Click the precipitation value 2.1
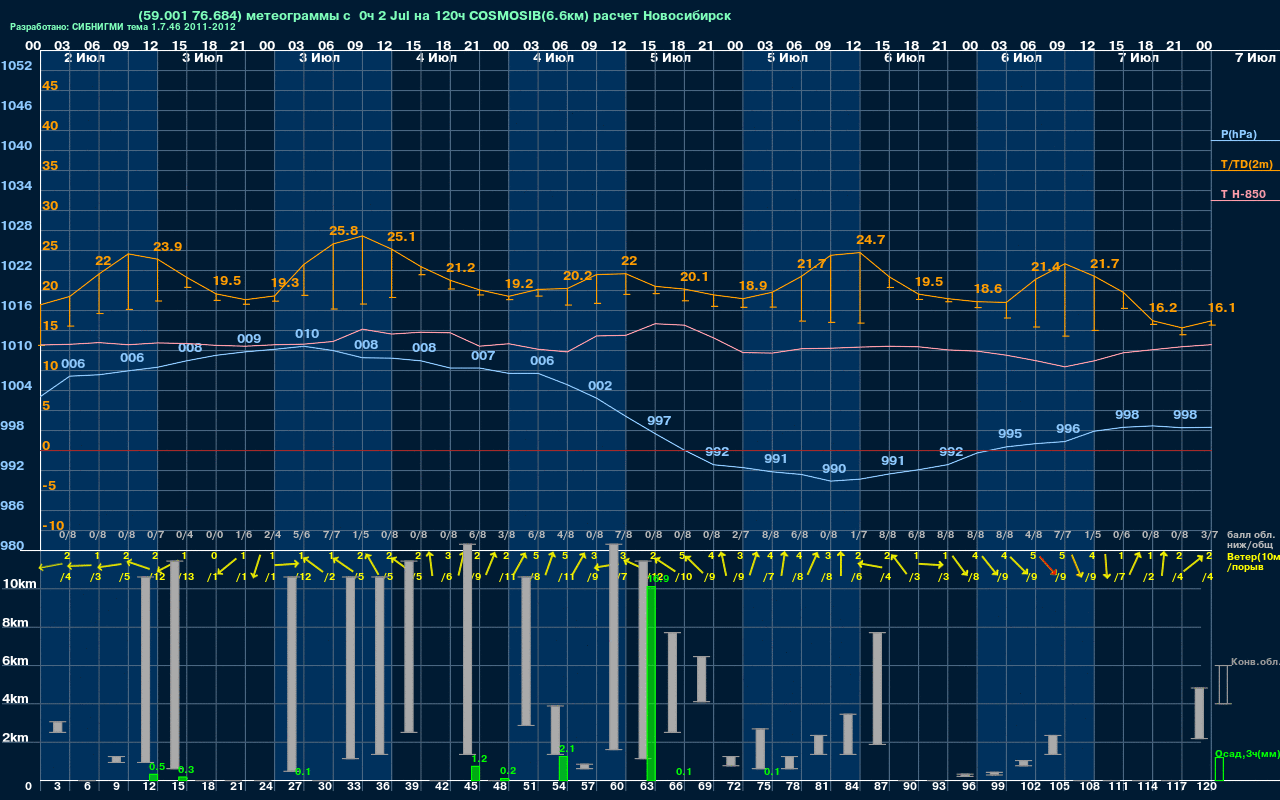Viewport: 1280px width, 800px height. (567, 749)
